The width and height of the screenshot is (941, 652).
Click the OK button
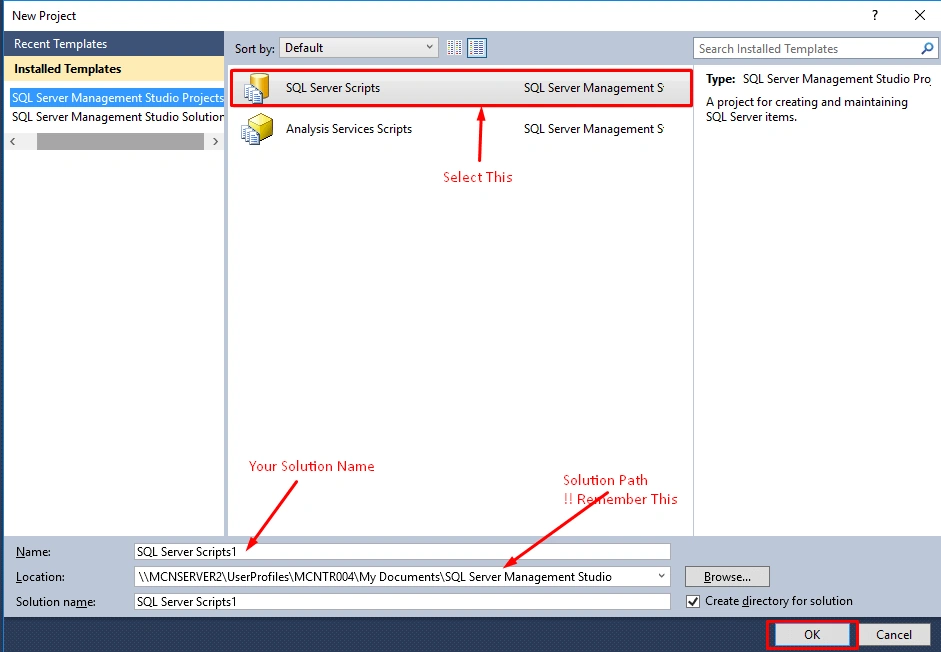coord(812,635)
